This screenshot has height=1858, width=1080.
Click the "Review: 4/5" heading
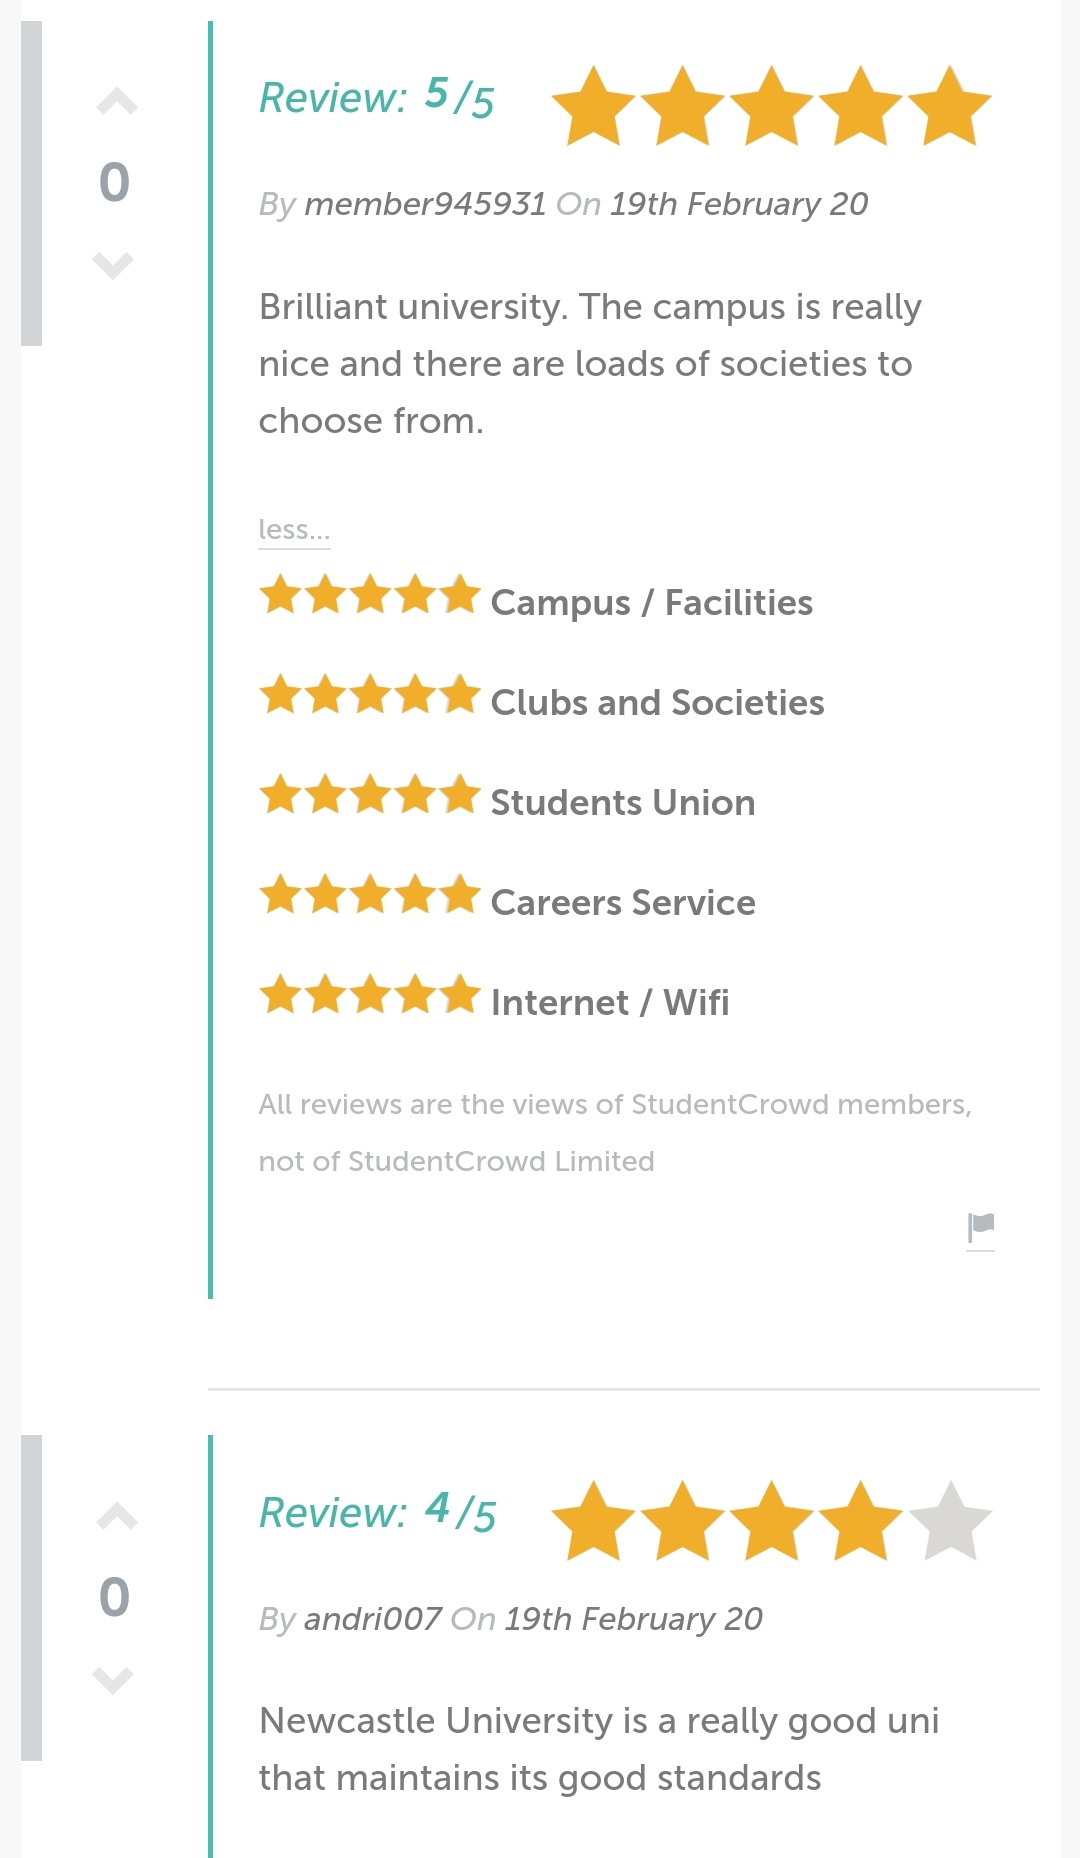pos(376,1513)
